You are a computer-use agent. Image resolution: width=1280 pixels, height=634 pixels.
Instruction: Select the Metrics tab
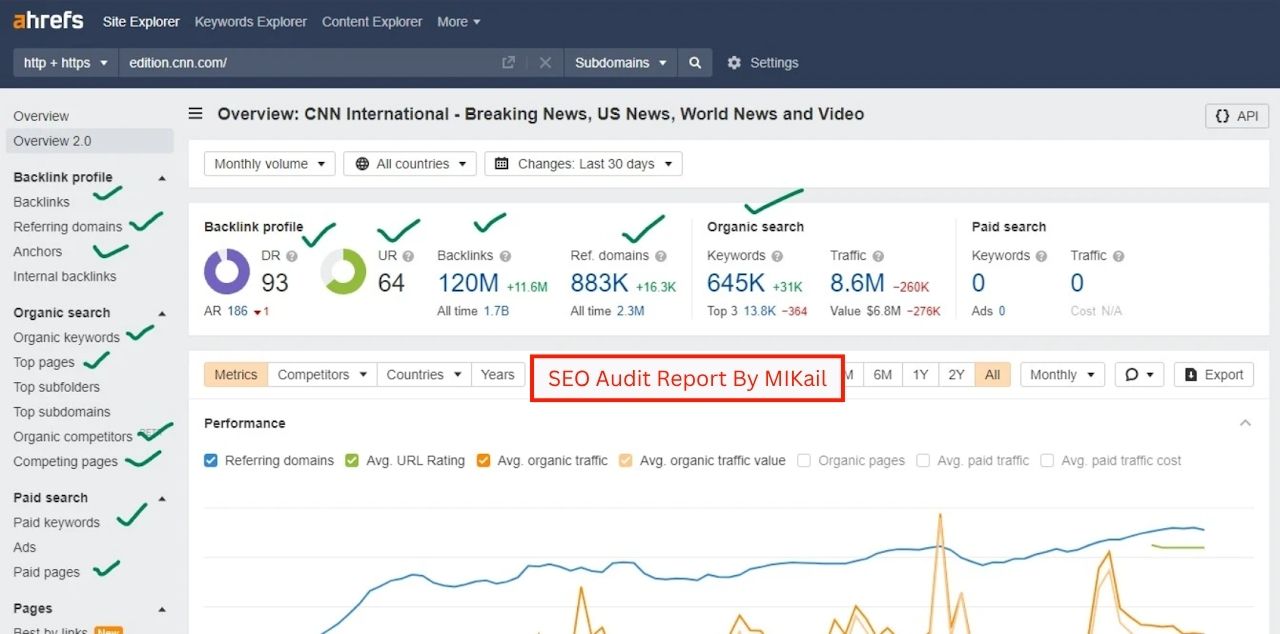click(x=236, y=375)
